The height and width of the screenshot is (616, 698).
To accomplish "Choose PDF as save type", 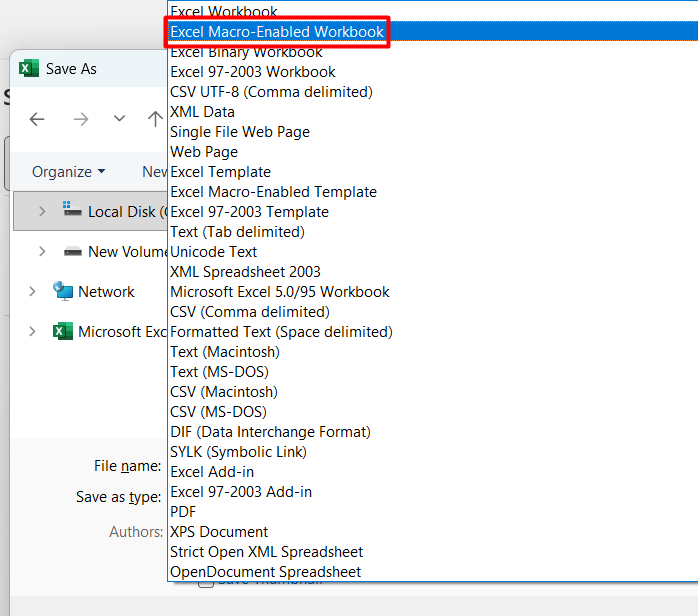I will [433, 512].
